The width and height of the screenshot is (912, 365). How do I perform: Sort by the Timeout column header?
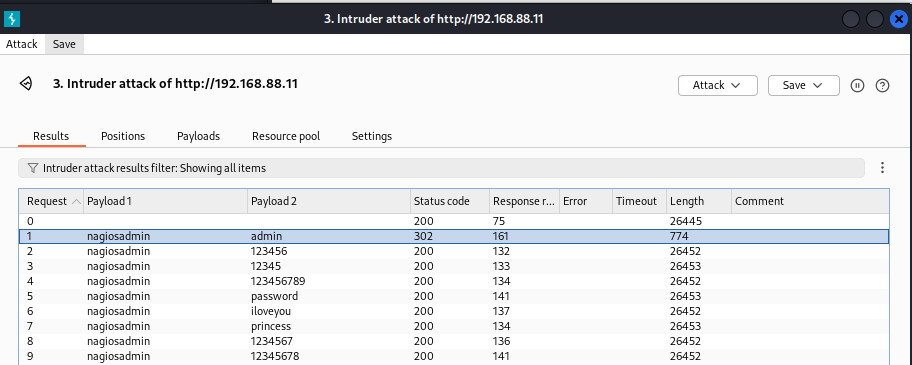pyautogui.click(x=640, y=201)
